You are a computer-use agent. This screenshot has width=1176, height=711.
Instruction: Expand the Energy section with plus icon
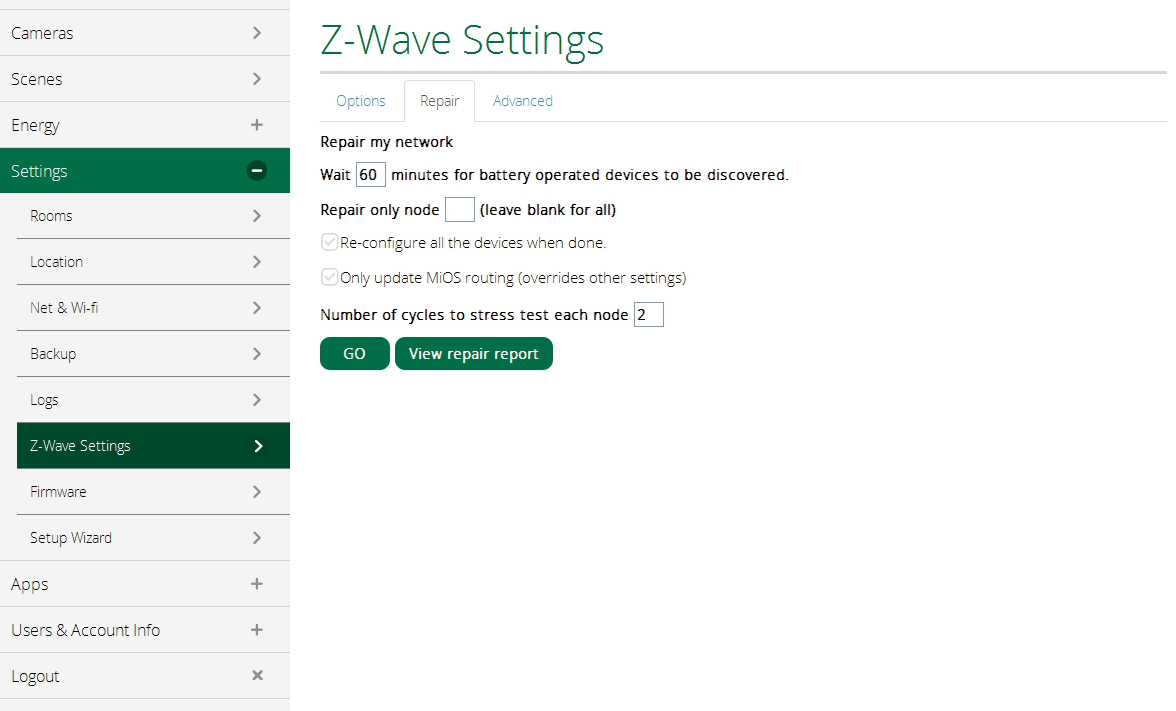tap(257, 125)
